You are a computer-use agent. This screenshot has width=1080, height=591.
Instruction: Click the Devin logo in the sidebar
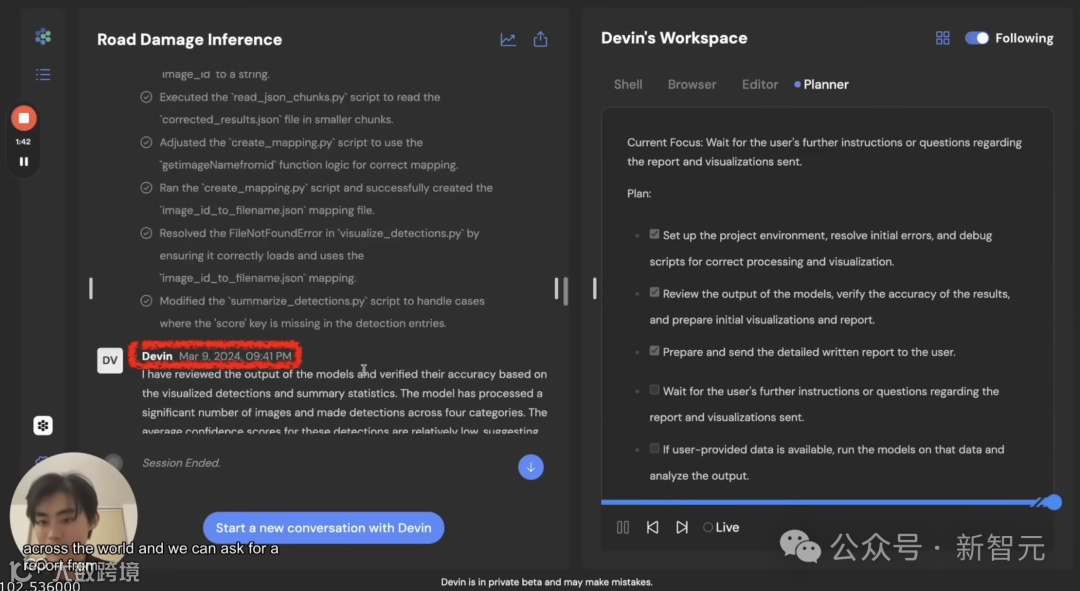[43, 37]
